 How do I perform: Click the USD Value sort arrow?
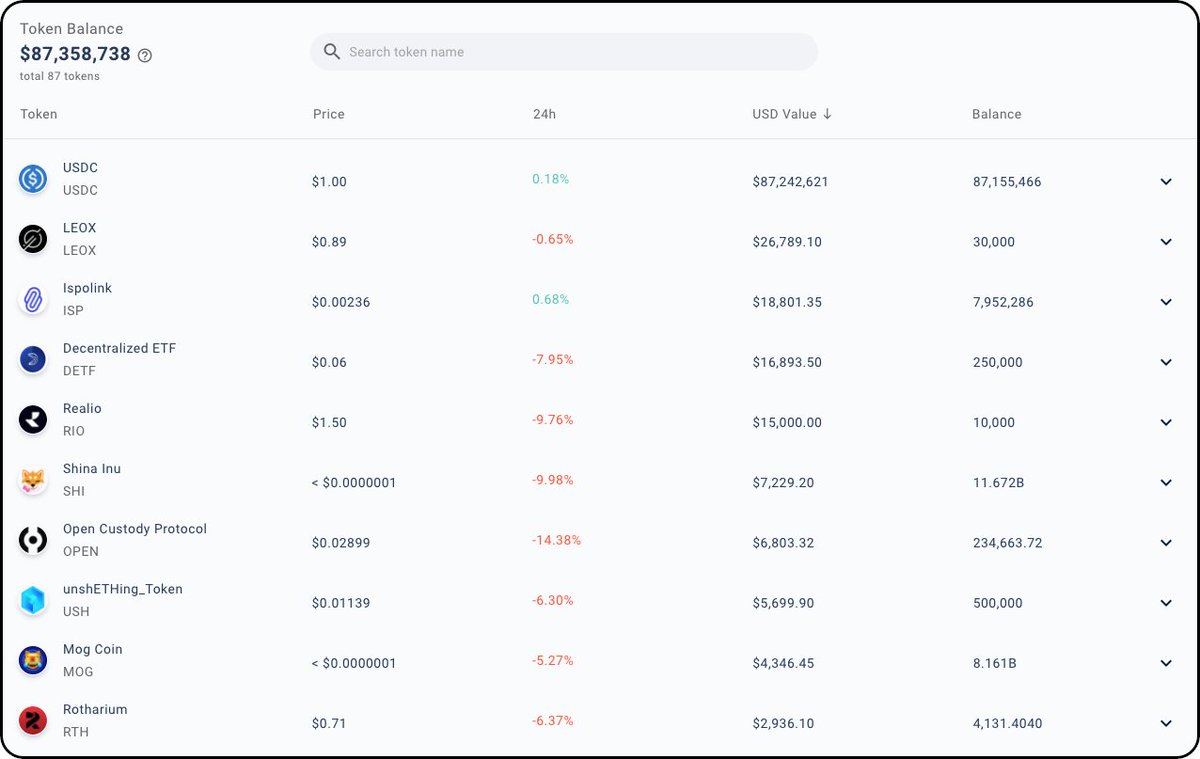[827, 114]
